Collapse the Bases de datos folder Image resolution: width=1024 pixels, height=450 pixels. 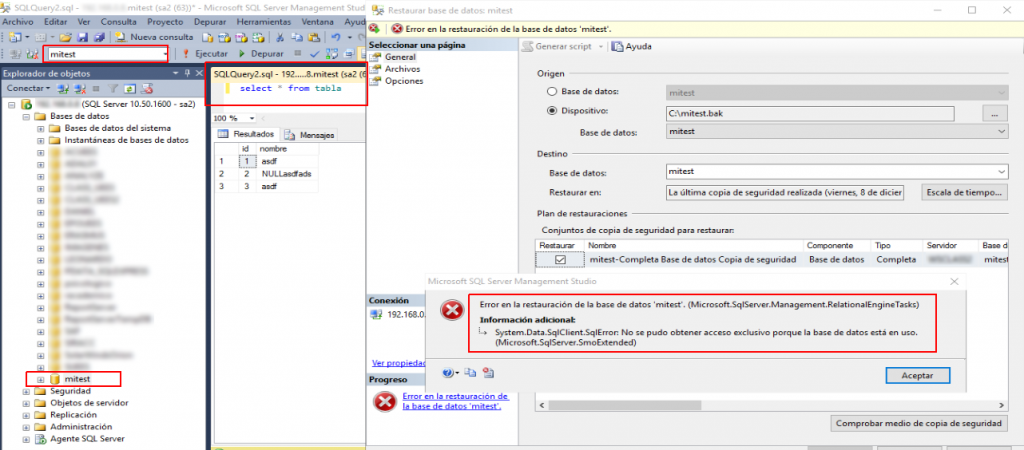(26, 116)
